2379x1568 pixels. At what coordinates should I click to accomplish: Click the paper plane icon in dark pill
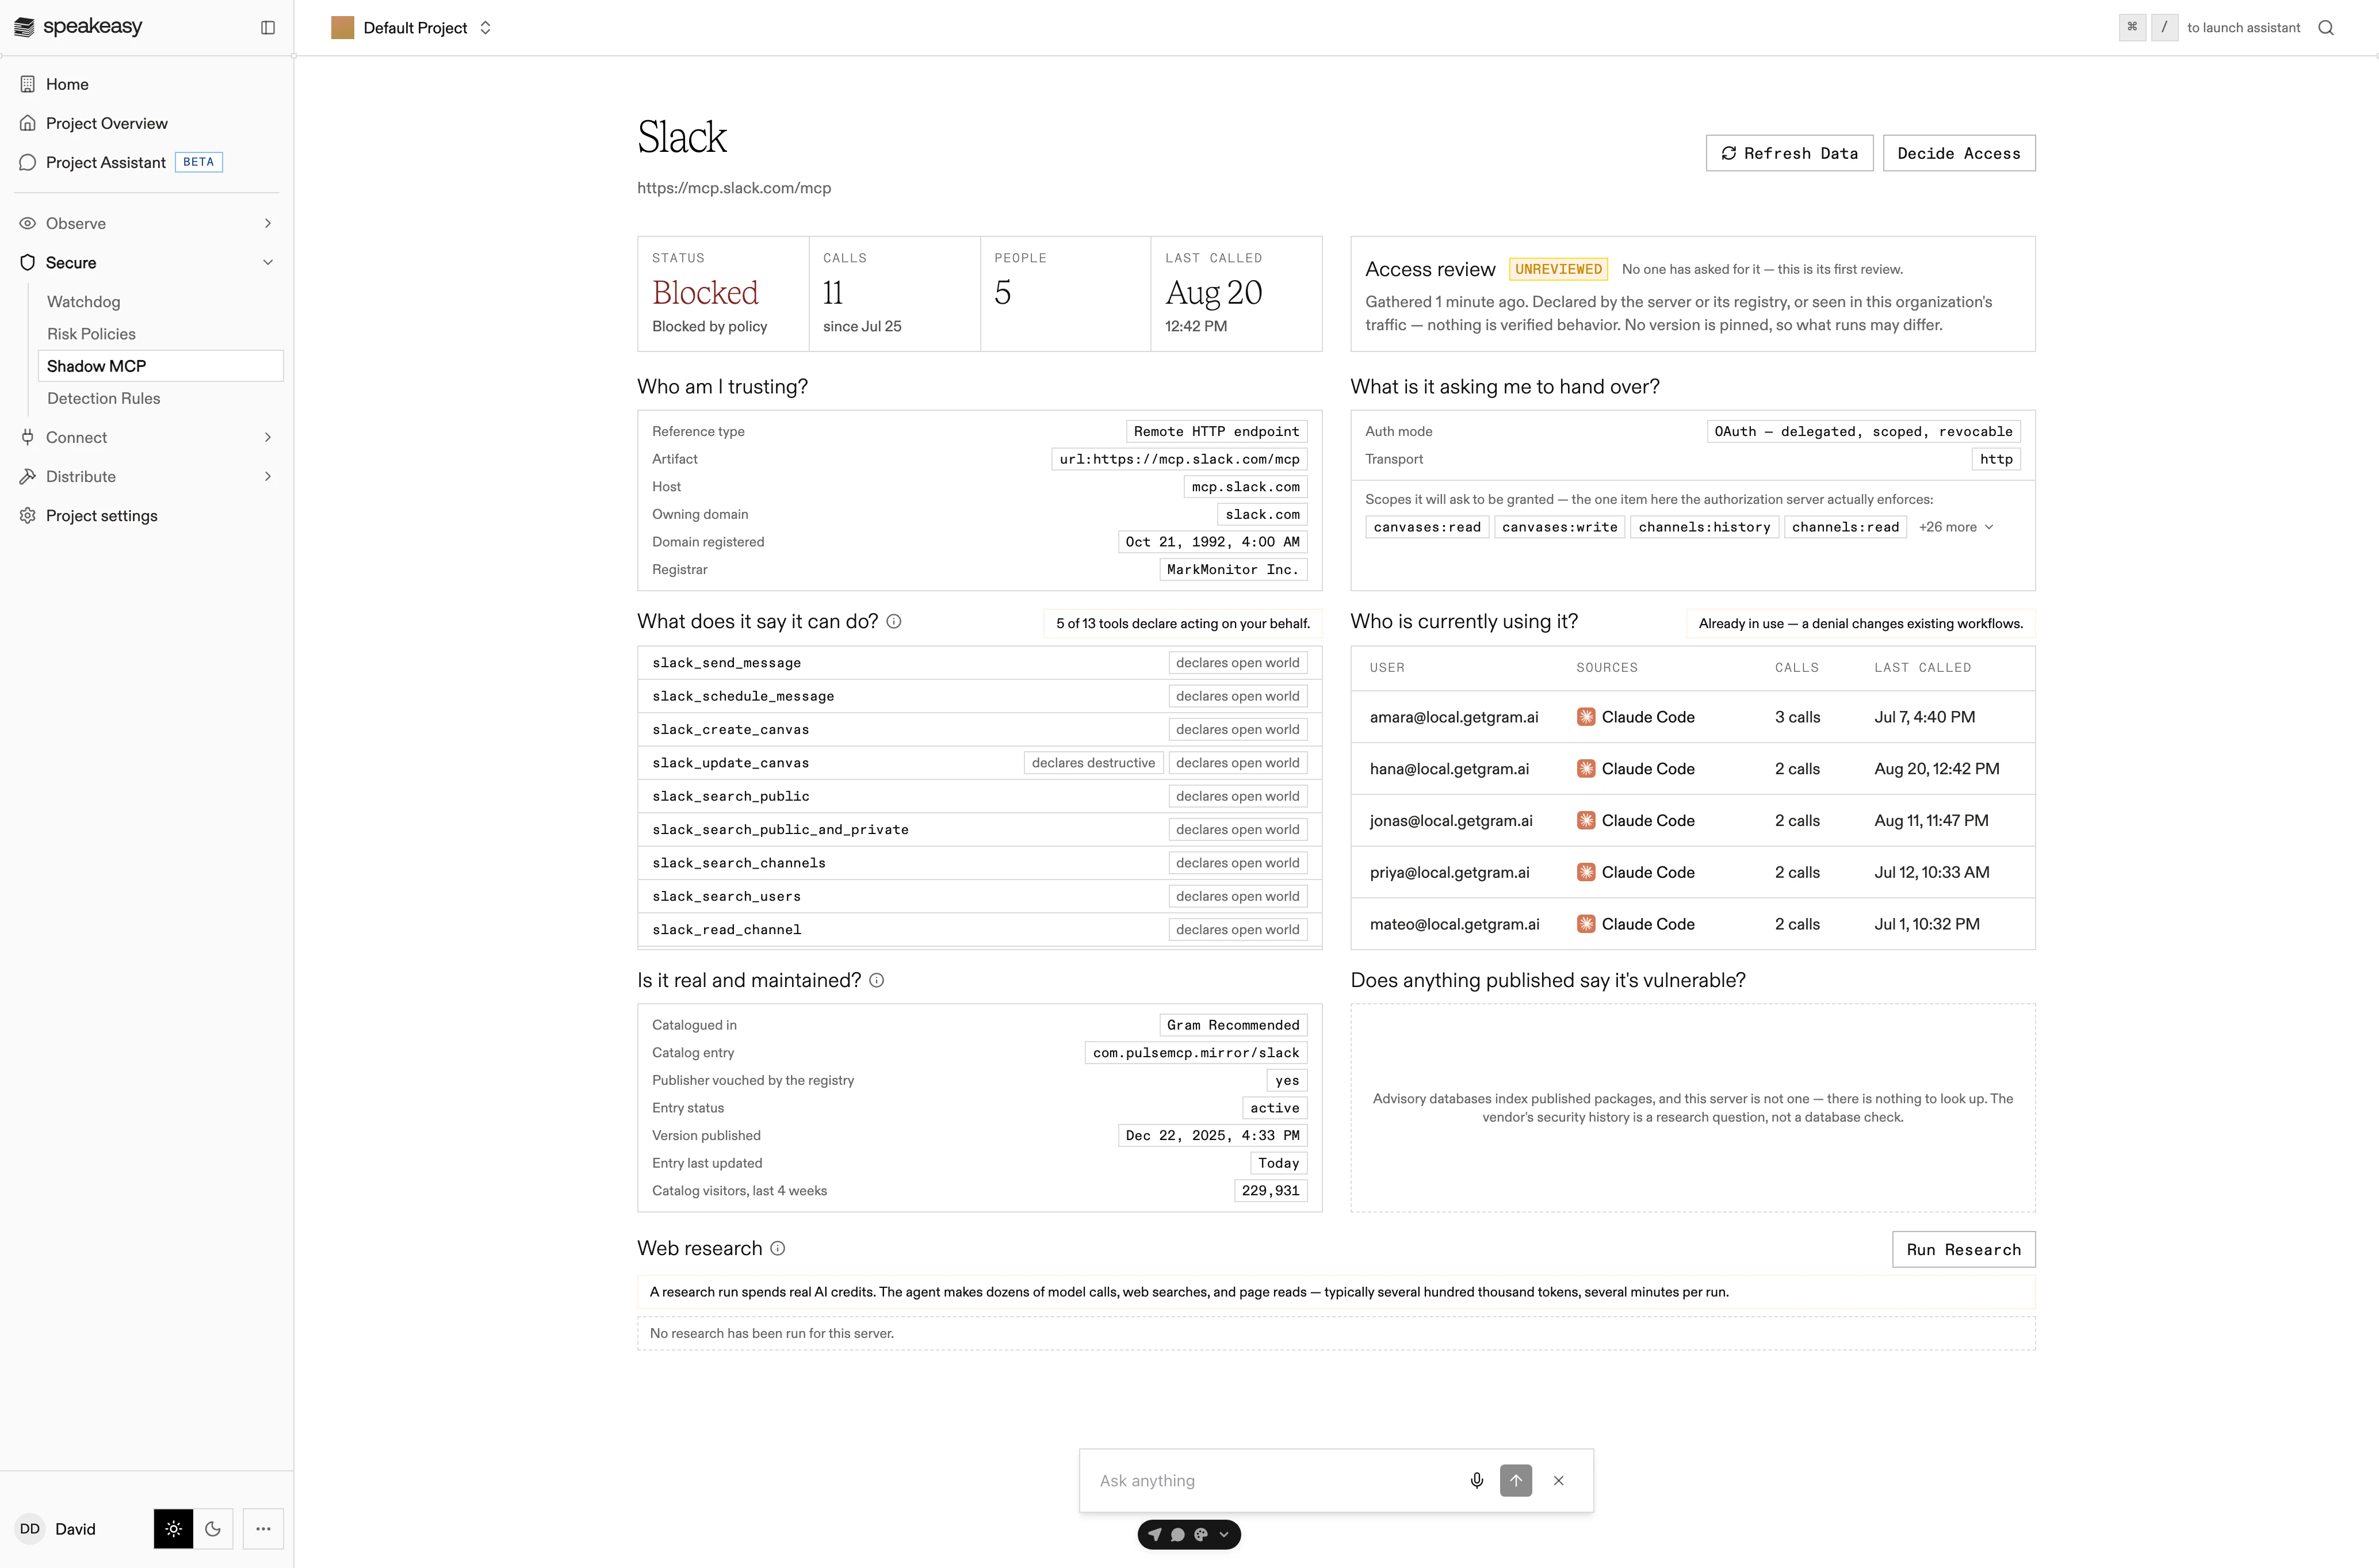click(1154, 1534)
